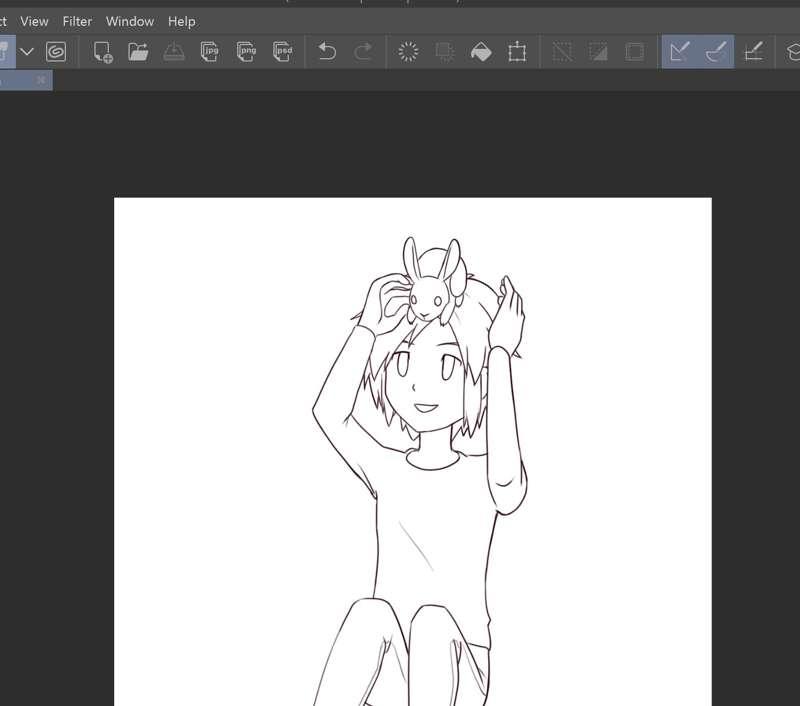Export the image as jpg
This screenshot has height=706, width=800.
coord(210,52)
